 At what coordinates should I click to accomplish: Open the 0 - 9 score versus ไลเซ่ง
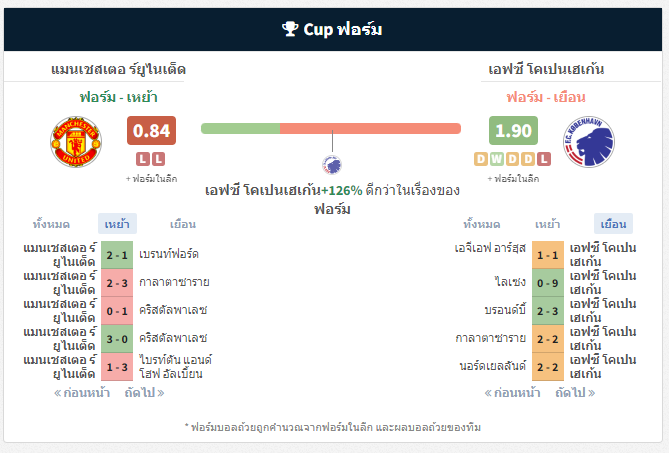point(547,282)
